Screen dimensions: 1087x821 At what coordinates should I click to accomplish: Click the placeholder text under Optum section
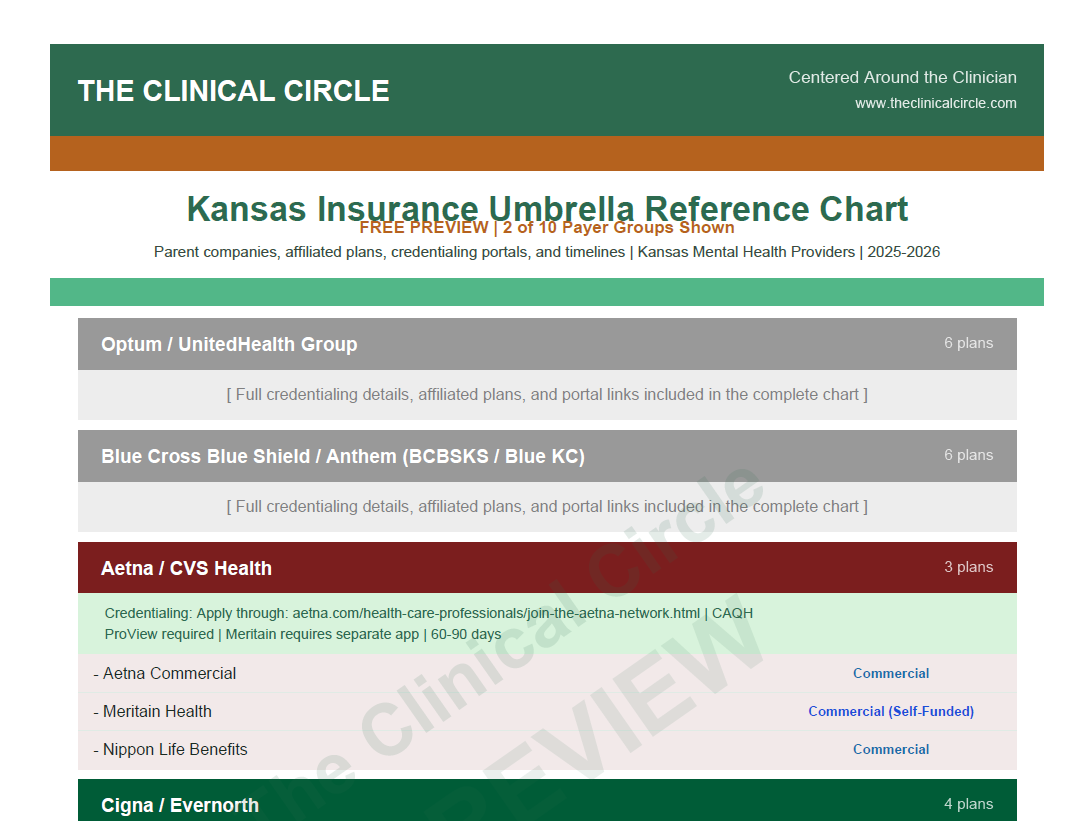click(x=547, y=395)
